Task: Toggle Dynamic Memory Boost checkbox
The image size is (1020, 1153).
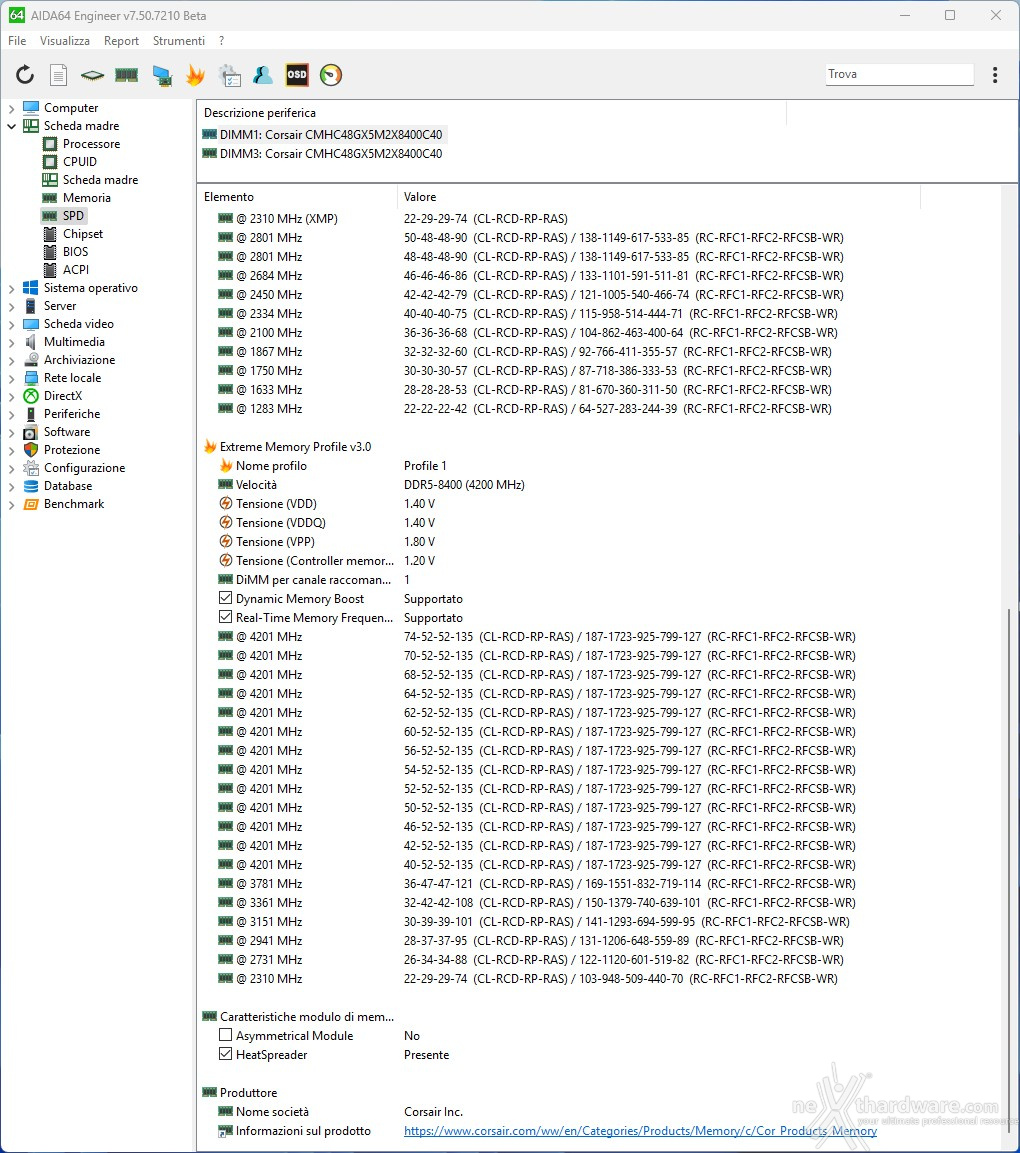Action: [226, 599]
